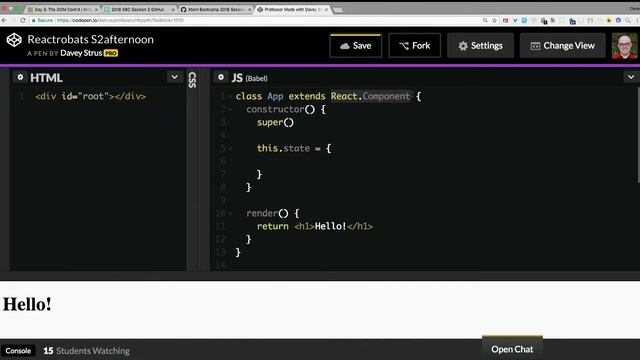This screenshot has height=360, width=640.
Task: Click JS editor vertical scrollbar
Action: tap(638, 135)
